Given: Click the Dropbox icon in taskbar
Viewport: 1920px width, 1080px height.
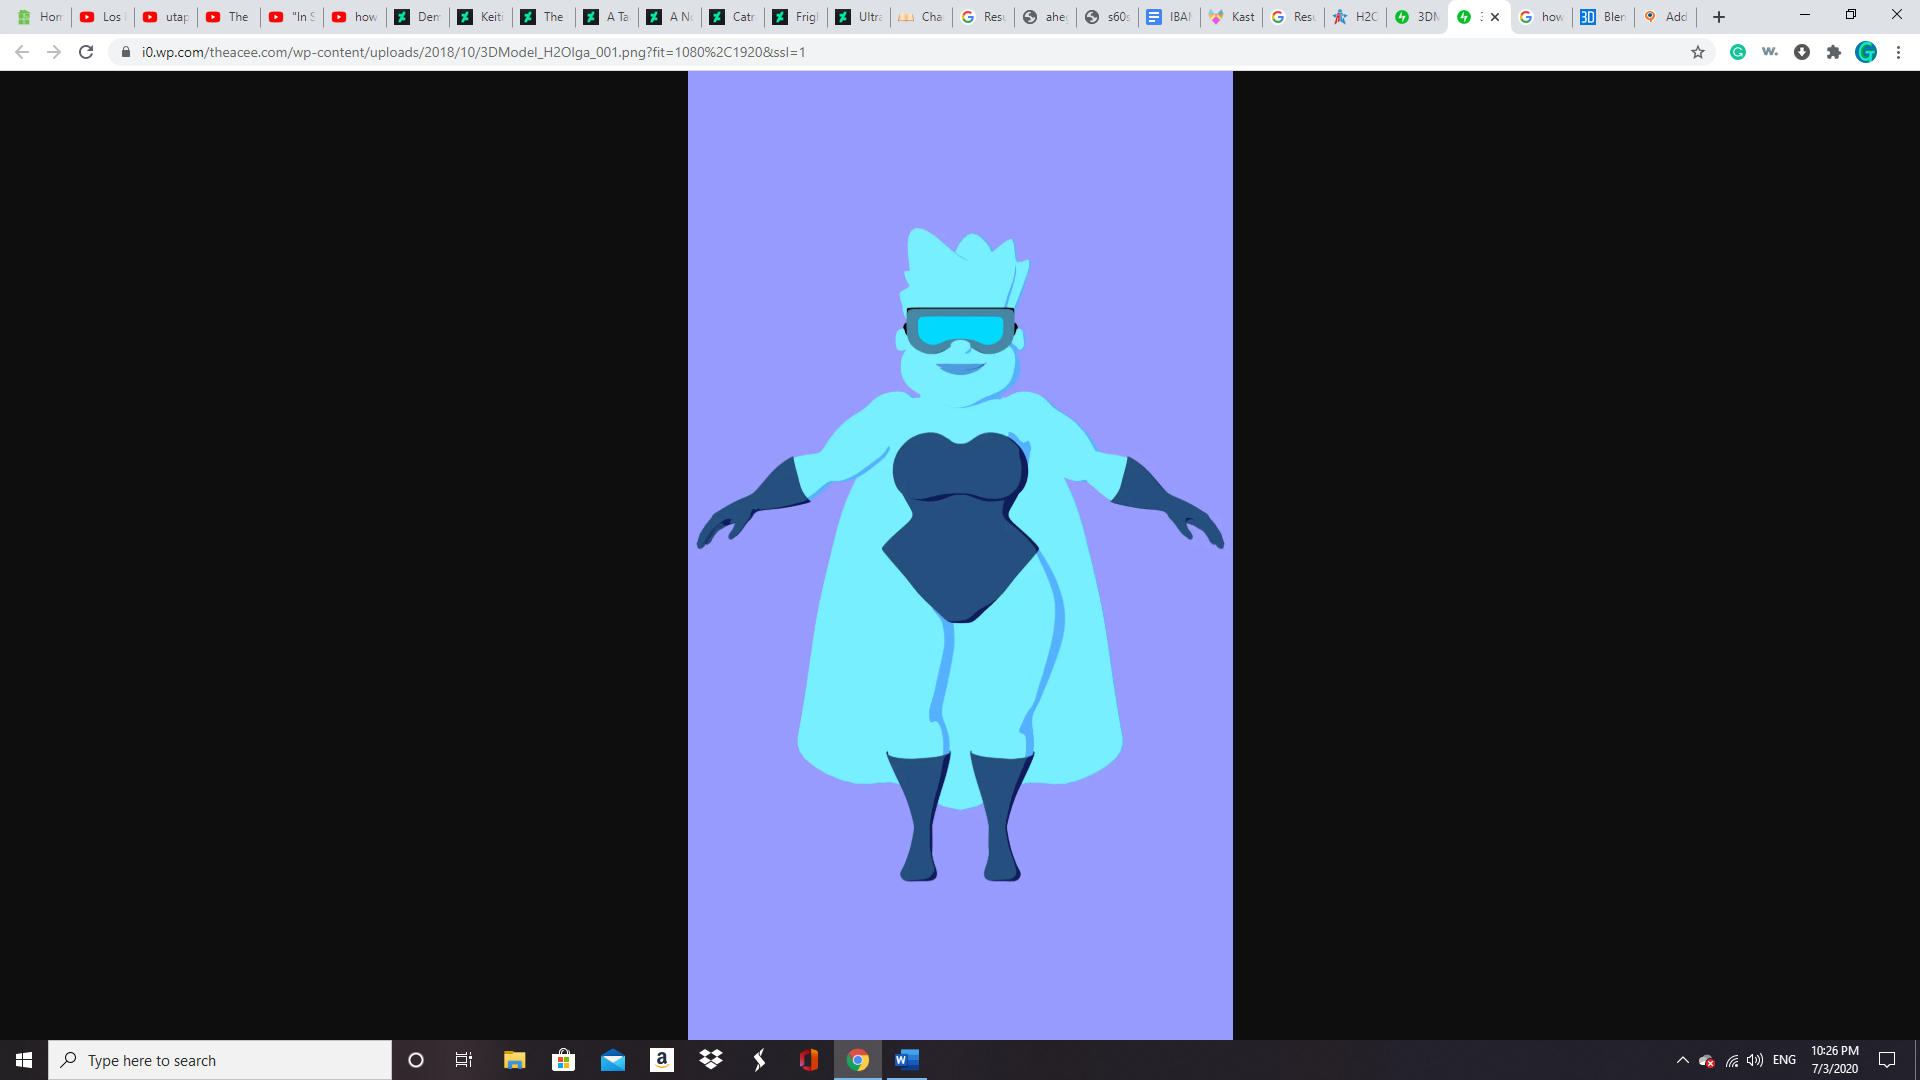Looking at the screenshot, I should (711, 1060).
